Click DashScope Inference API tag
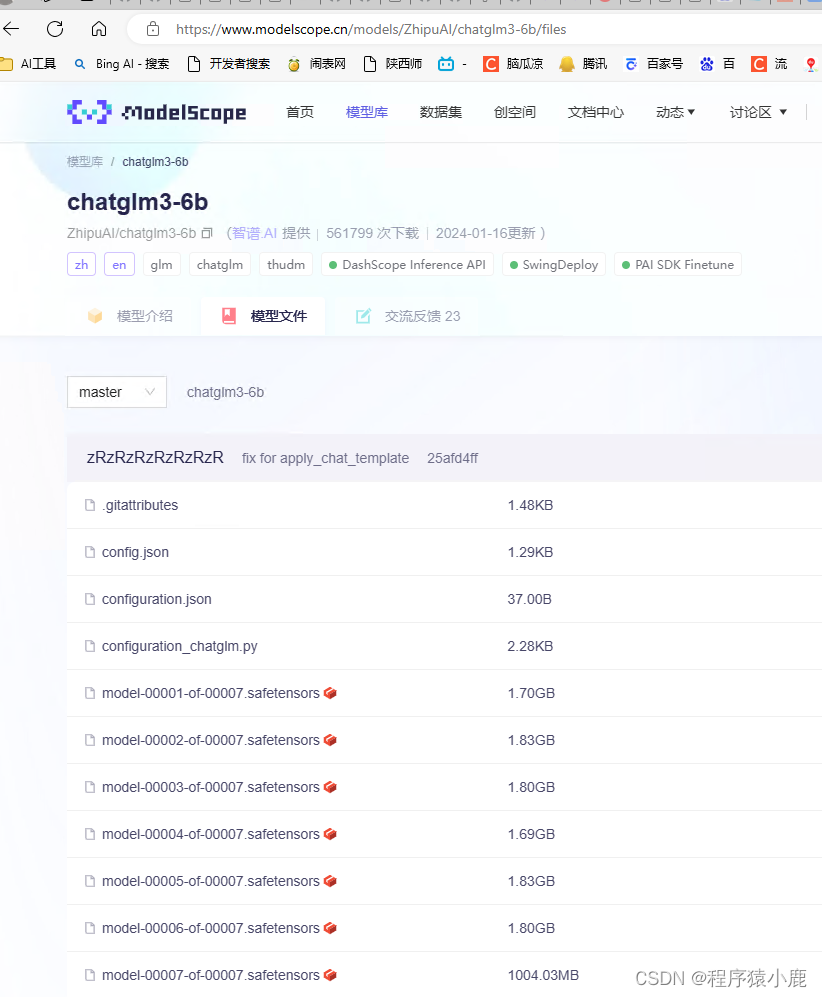This screenshot has height=997, width=822. click(x=408, y=265)
